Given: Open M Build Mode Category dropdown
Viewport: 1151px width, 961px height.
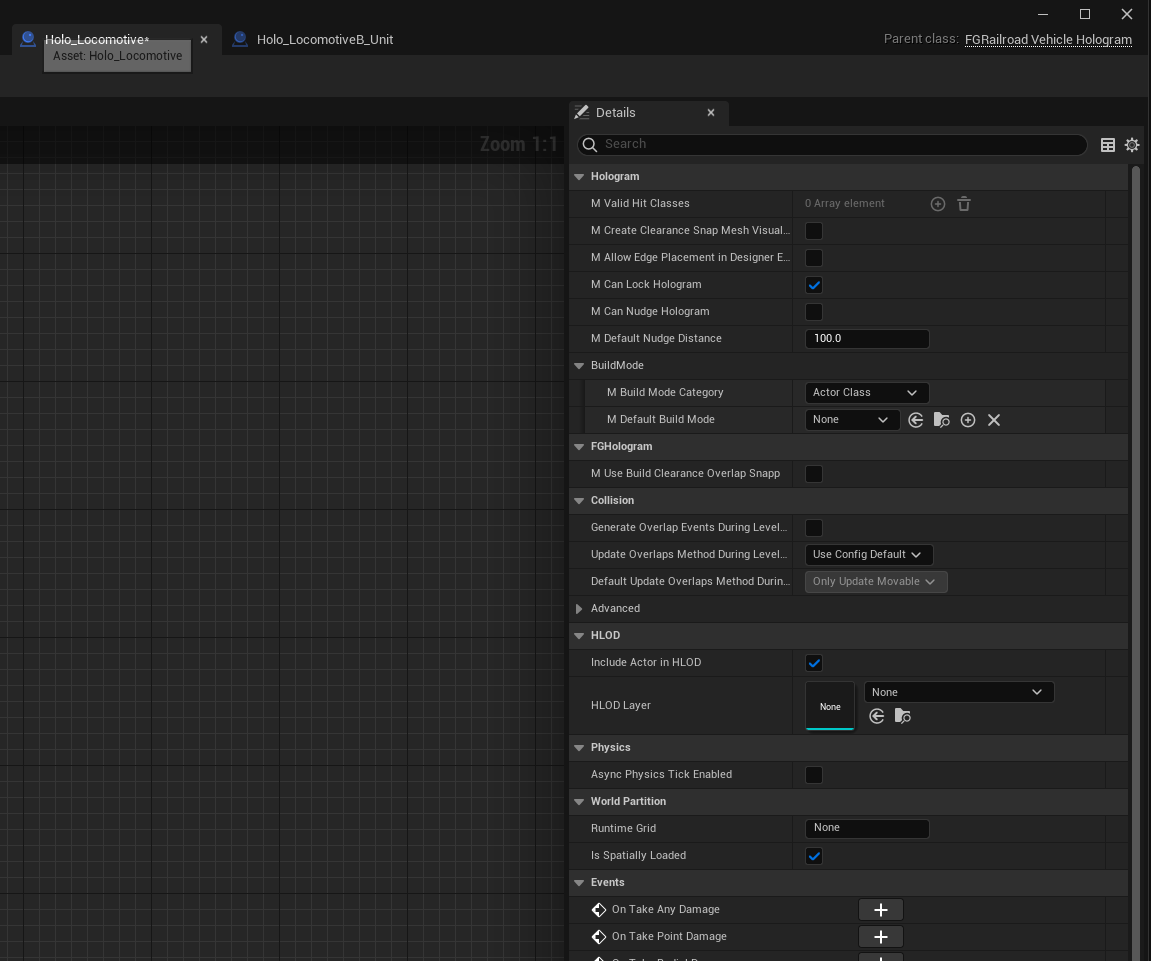Looking at the screenshot, I should coord(866,393).
